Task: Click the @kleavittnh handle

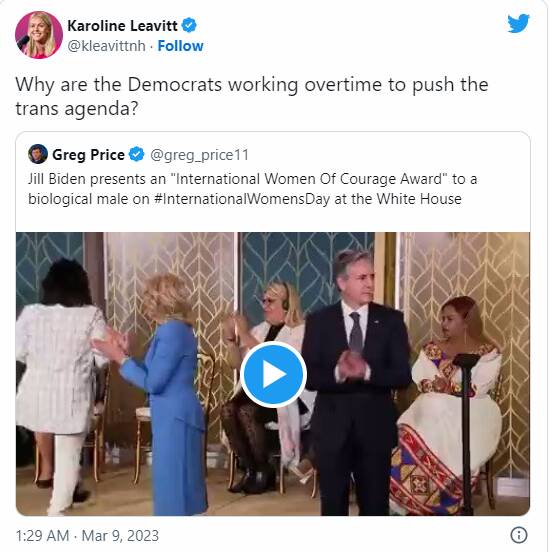Action: coord(106,46)
